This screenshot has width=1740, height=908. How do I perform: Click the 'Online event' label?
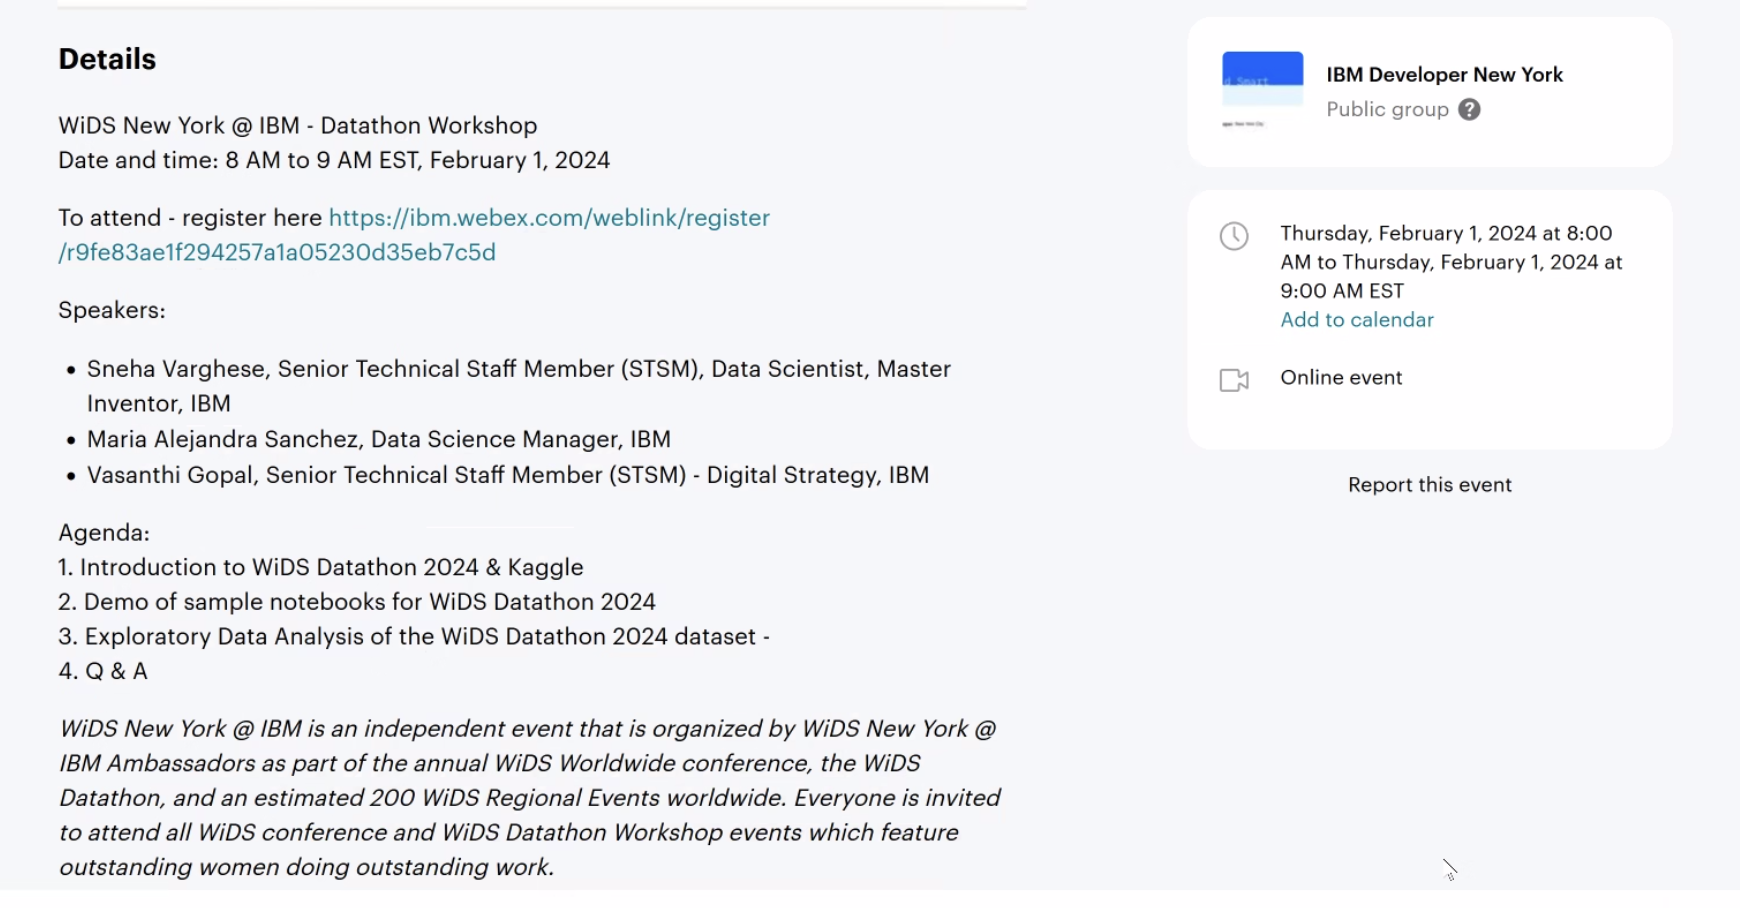coord(1341,378)
